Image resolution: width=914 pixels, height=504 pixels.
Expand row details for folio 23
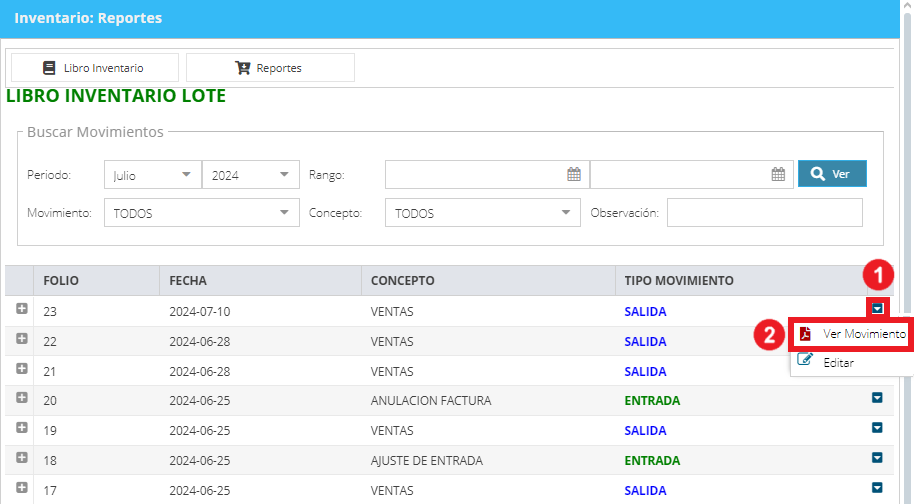(x=22, y=309)
